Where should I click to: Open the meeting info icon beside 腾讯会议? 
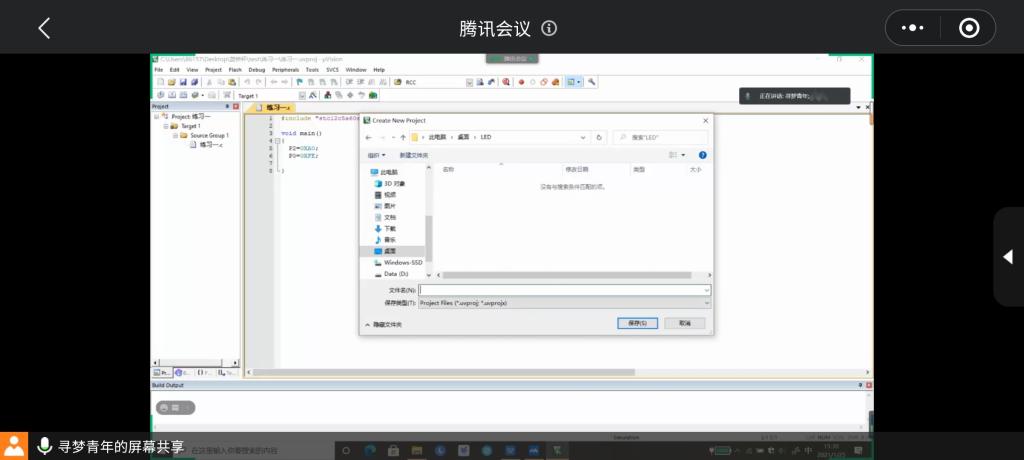point(549,28)
